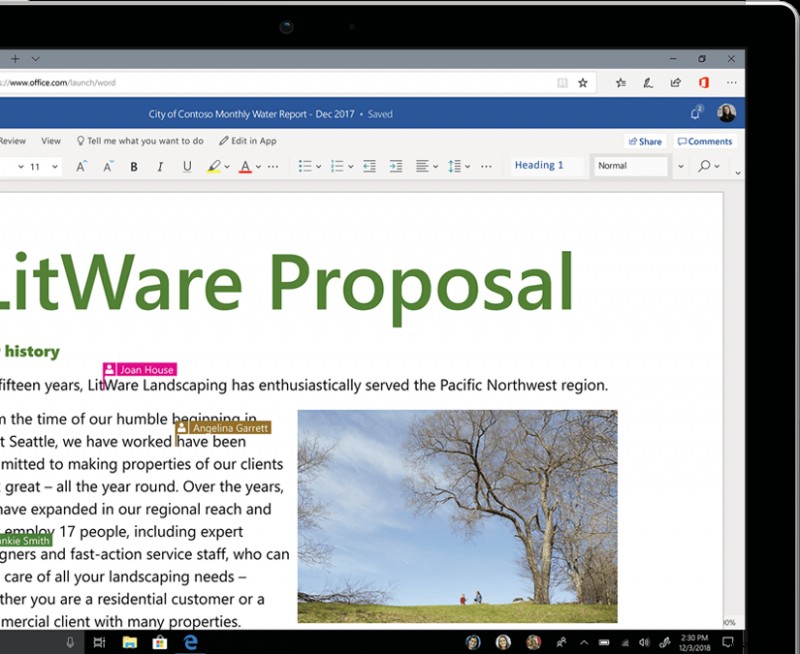Select the numbered list icon
Screen dimensions: 800x654
(339, 165)
